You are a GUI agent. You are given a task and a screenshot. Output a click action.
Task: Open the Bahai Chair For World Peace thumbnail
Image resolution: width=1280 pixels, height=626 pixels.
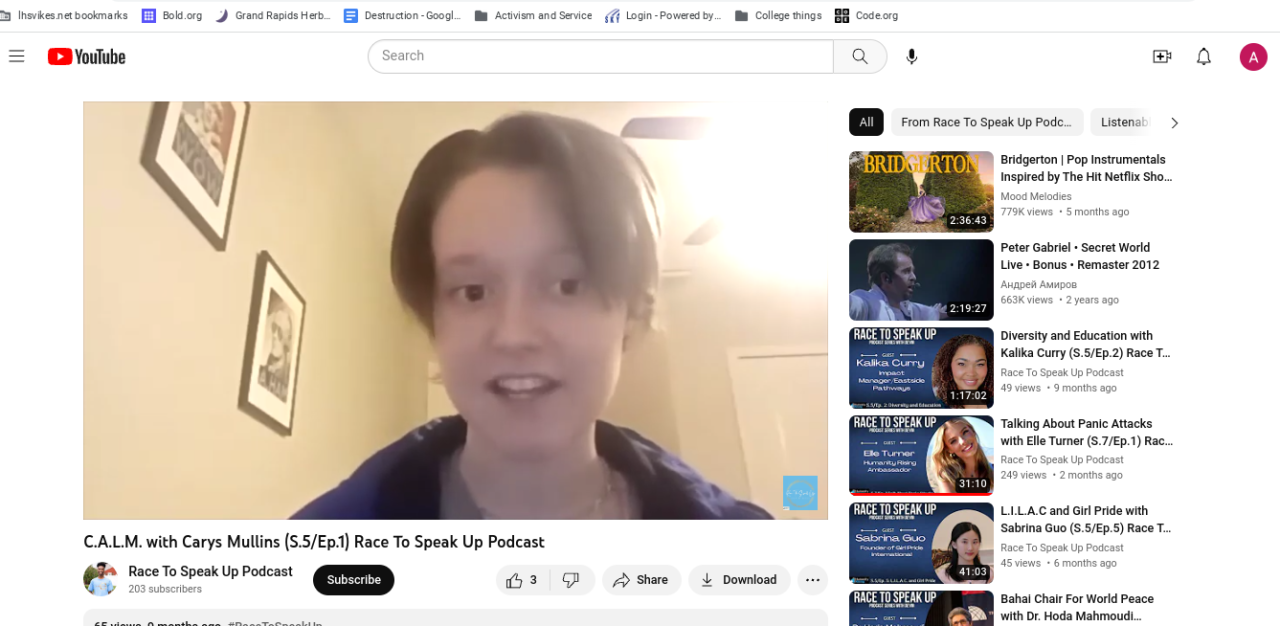(x=921, y=608)
